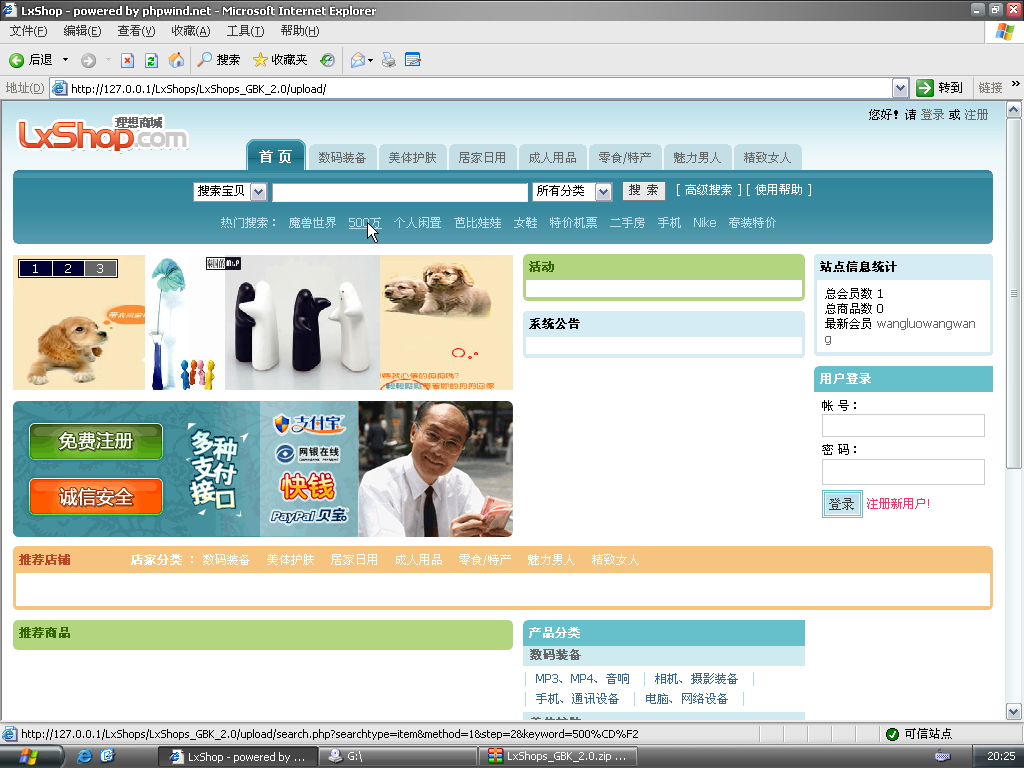Refresh the page with the refresh icon
The width and height of the screenshot is (1024, 768).
click(152, 60)
